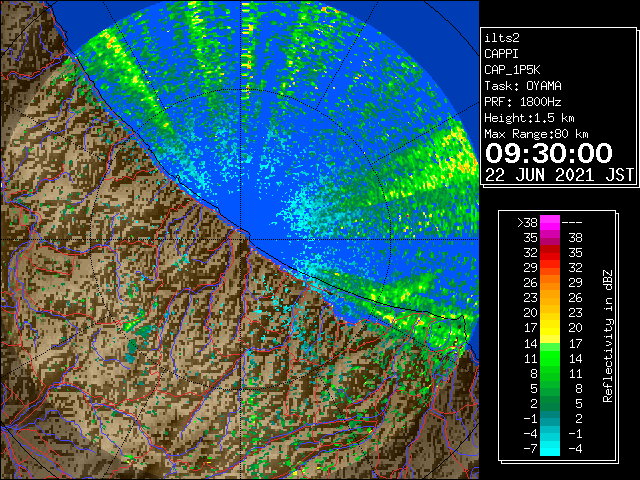
Task: Pick the cyan -7 dBZ color band
Action: click(550, 448)
